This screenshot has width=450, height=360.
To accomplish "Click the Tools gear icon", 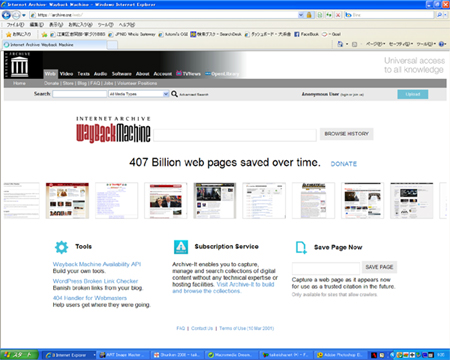I will tap(62, 247).
